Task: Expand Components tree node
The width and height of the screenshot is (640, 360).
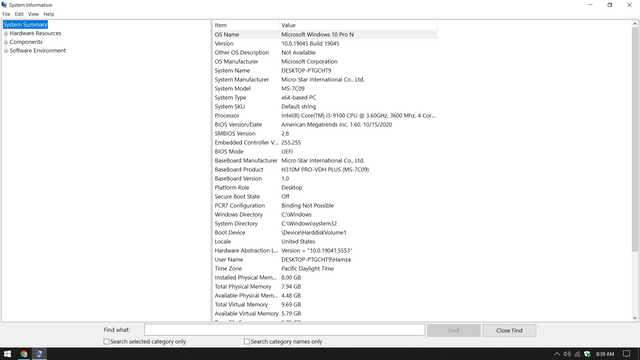Action: [6, 42]
